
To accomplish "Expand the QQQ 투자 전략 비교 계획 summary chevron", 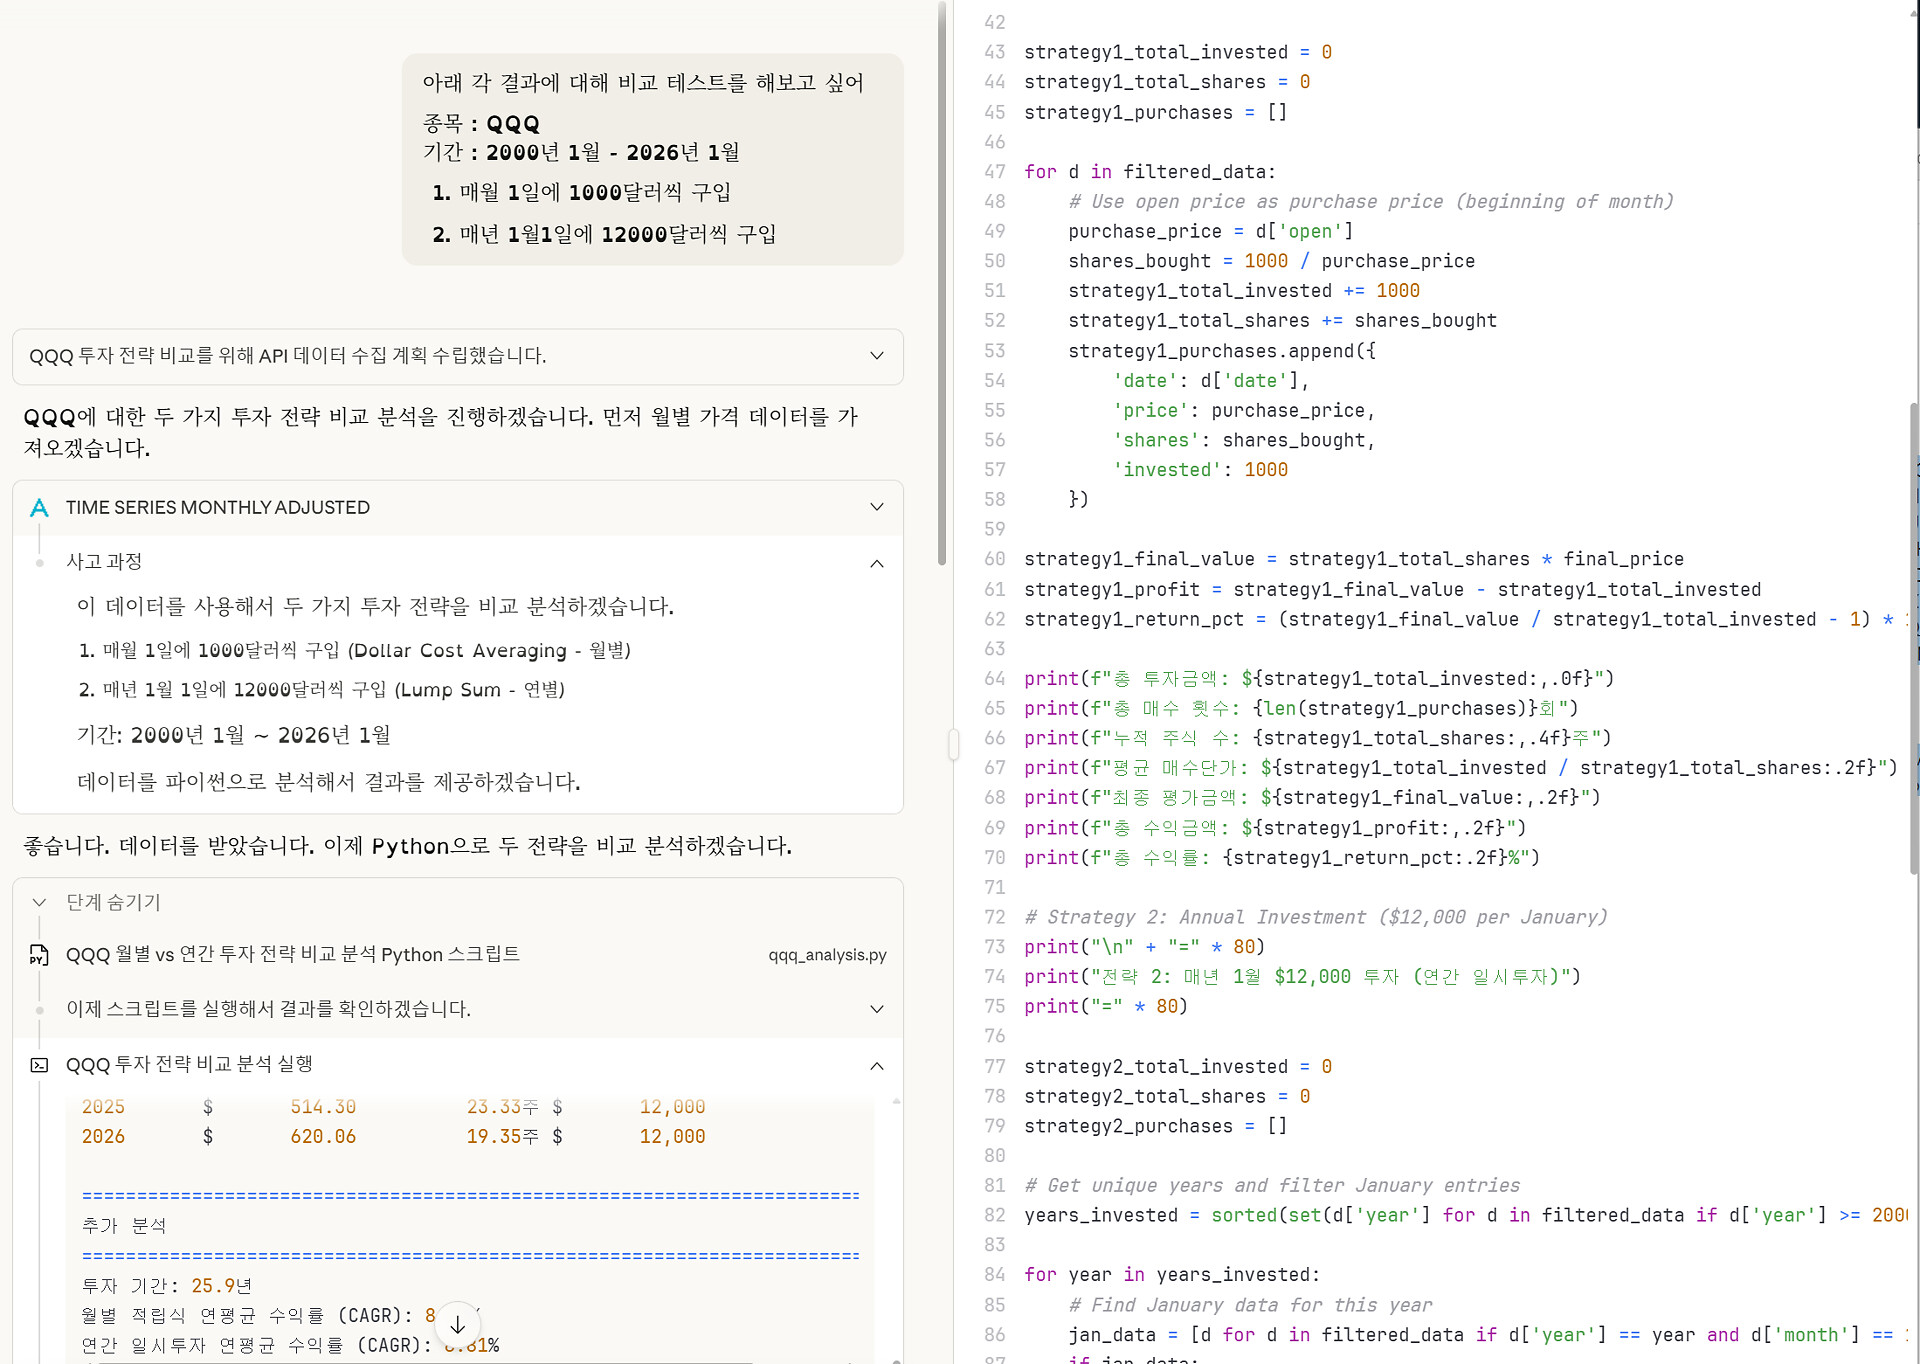I will [x=876, y=356].
